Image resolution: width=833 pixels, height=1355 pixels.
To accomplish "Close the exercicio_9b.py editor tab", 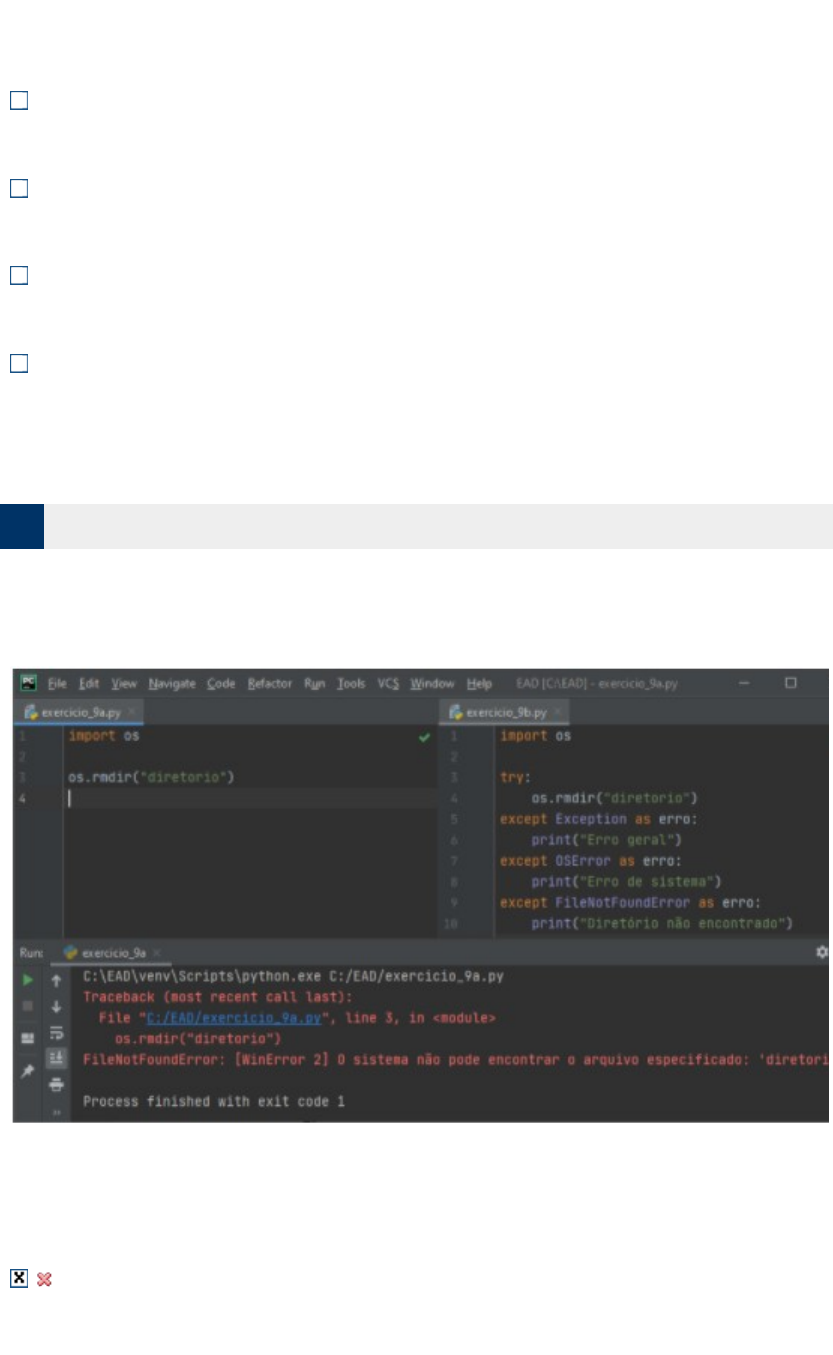I will click(x=558, y=713).
